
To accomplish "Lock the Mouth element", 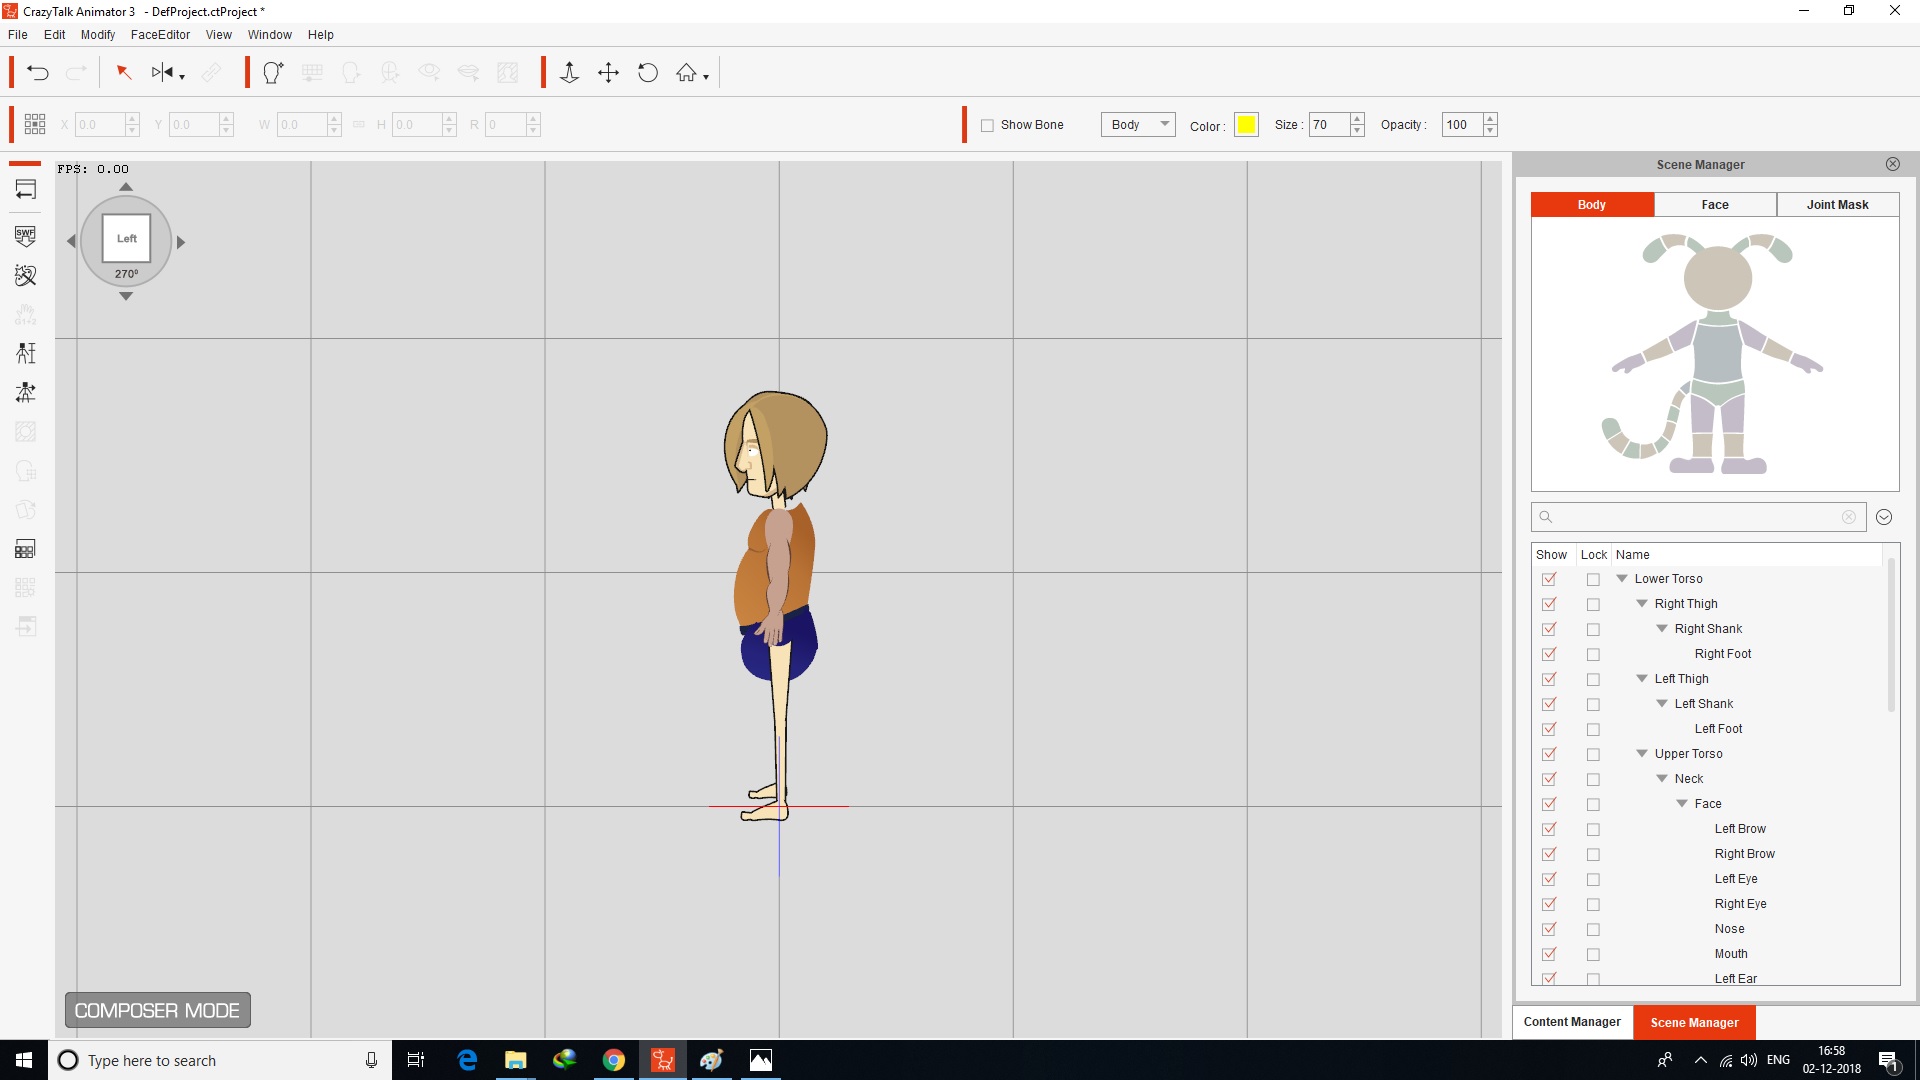I will click(x=1593, y=955).
